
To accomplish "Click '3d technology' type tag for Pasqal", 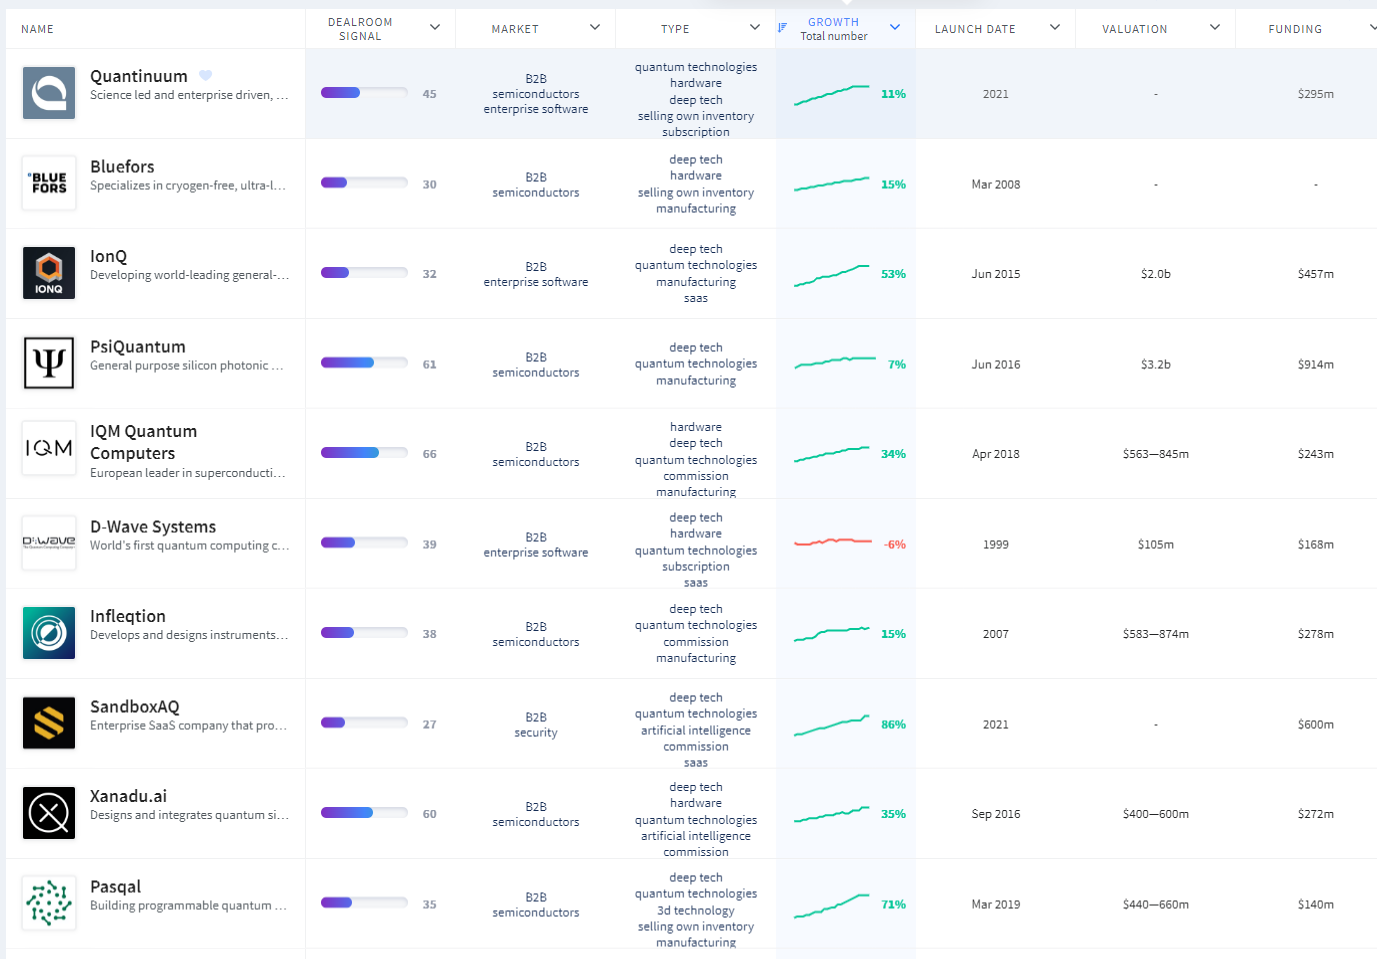I will click(x=696, y=911).
